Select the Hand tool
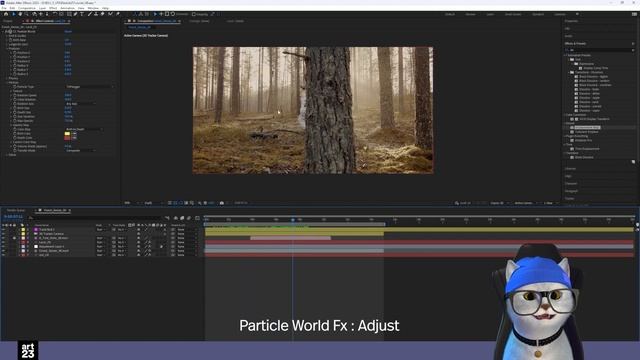The image size is (640, 360). point(20,14)
